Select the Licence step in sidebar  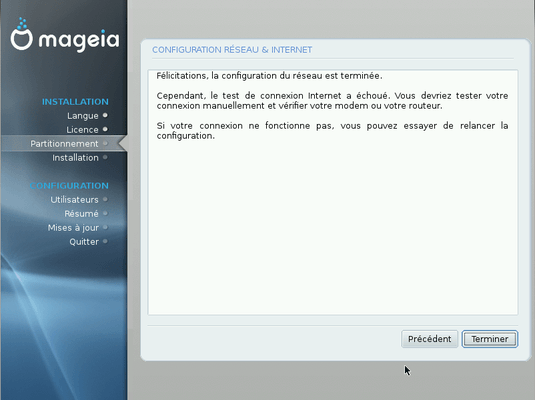point(82,130)
